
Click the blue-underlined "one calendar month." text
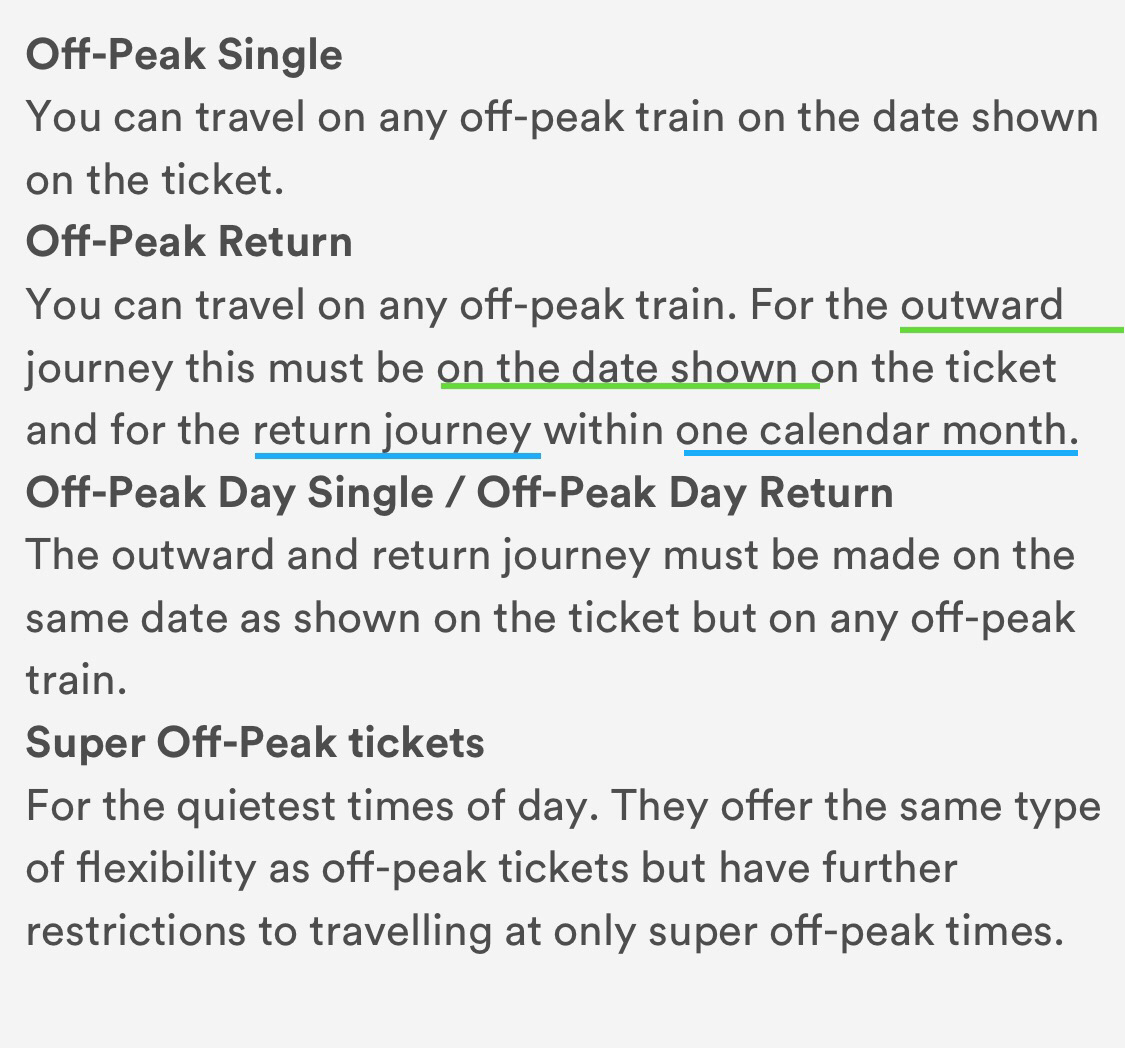[877, 431]
